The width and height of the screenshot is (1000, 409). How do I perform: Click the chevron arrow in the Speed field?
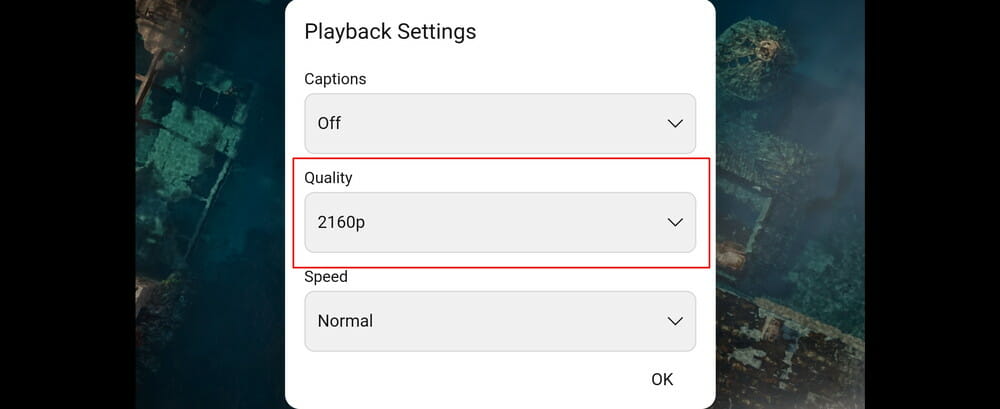(675, 321)
